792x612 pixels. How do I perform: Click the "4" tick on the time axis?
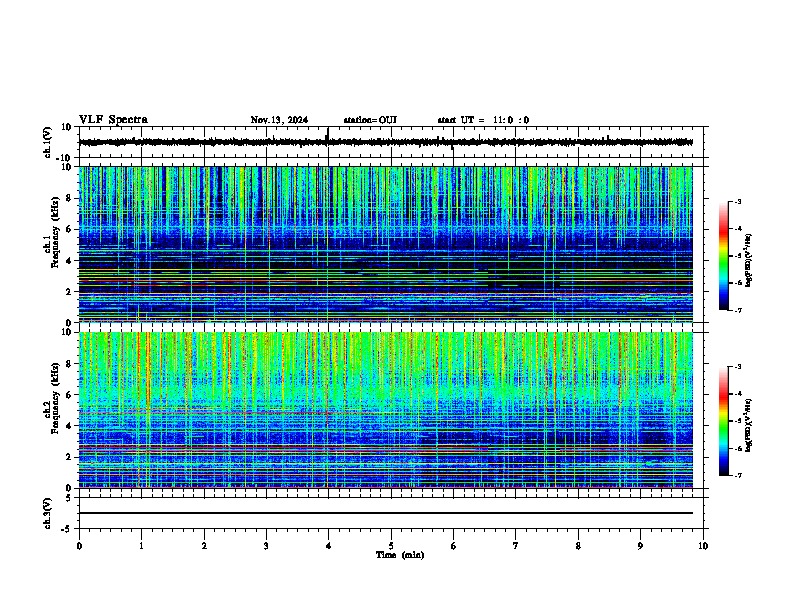coord(329,546)
